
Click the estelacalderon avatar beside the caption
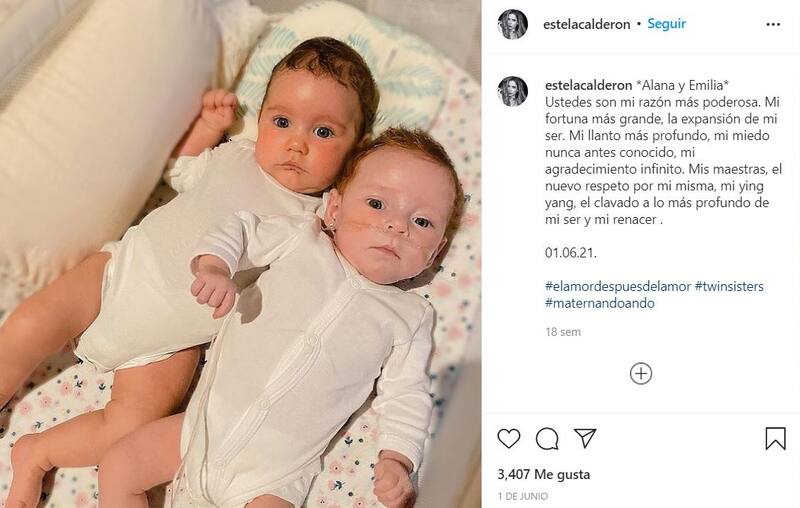click(x=512, y=91)
